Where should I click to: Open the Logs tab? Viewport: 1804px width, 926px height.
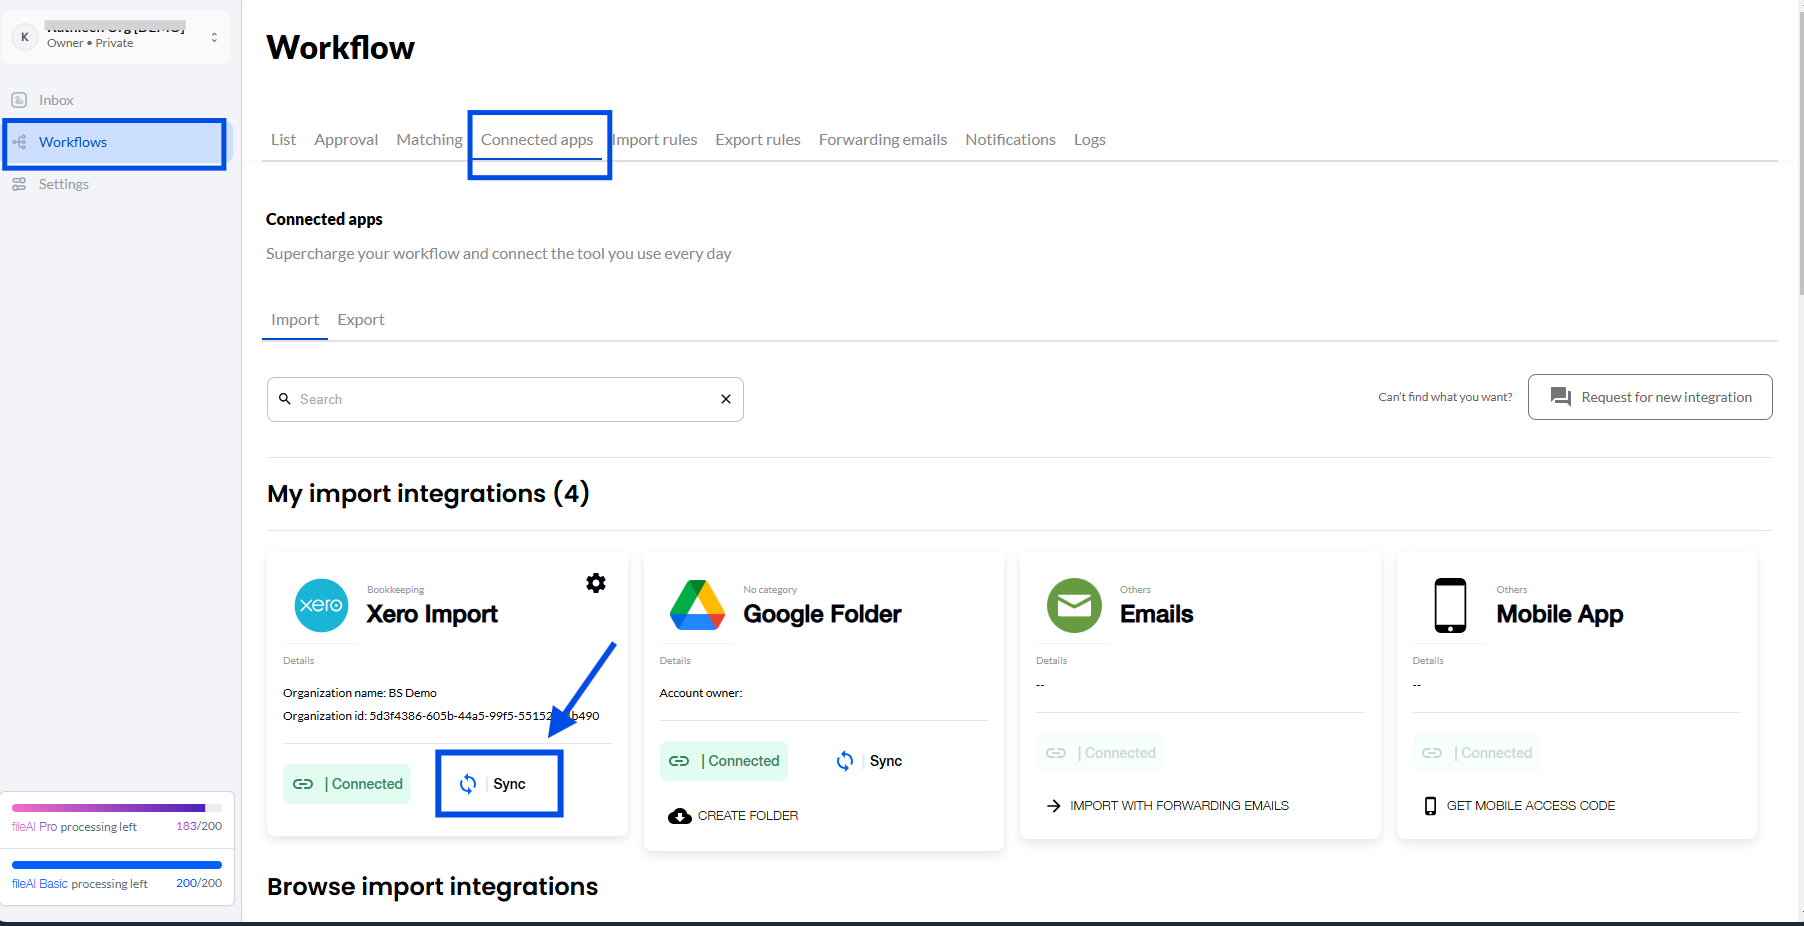tap(1090, 140)
